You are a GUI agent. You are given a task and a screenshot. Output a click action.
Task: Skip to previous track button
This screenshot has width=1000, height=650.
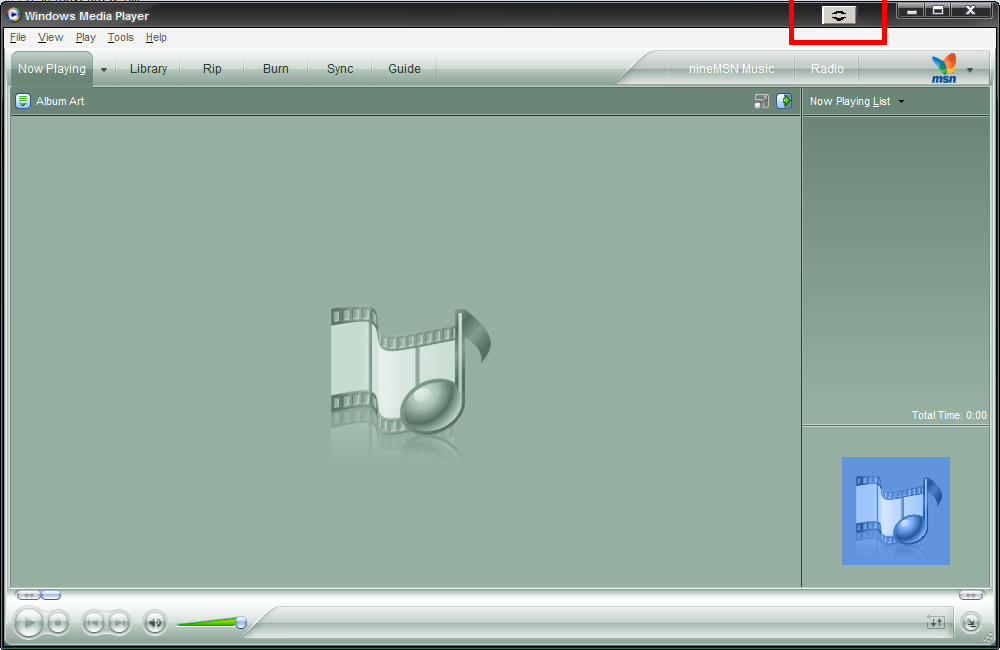click(94, 622)
